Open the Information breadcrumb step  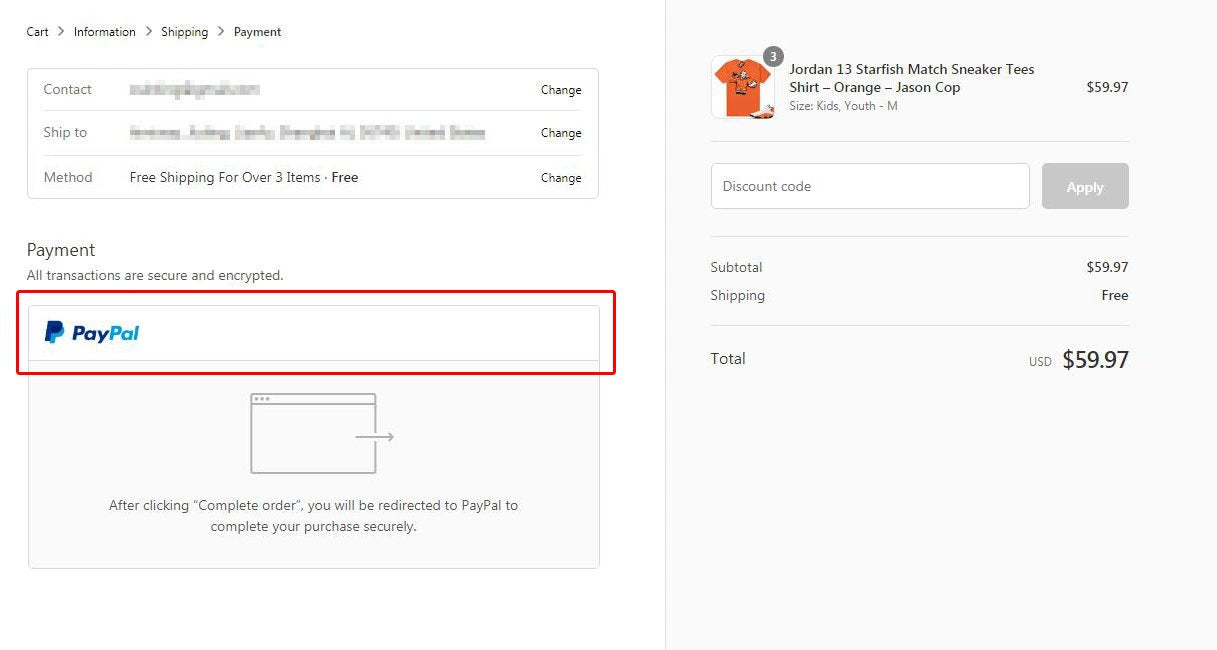click(104, 32)
